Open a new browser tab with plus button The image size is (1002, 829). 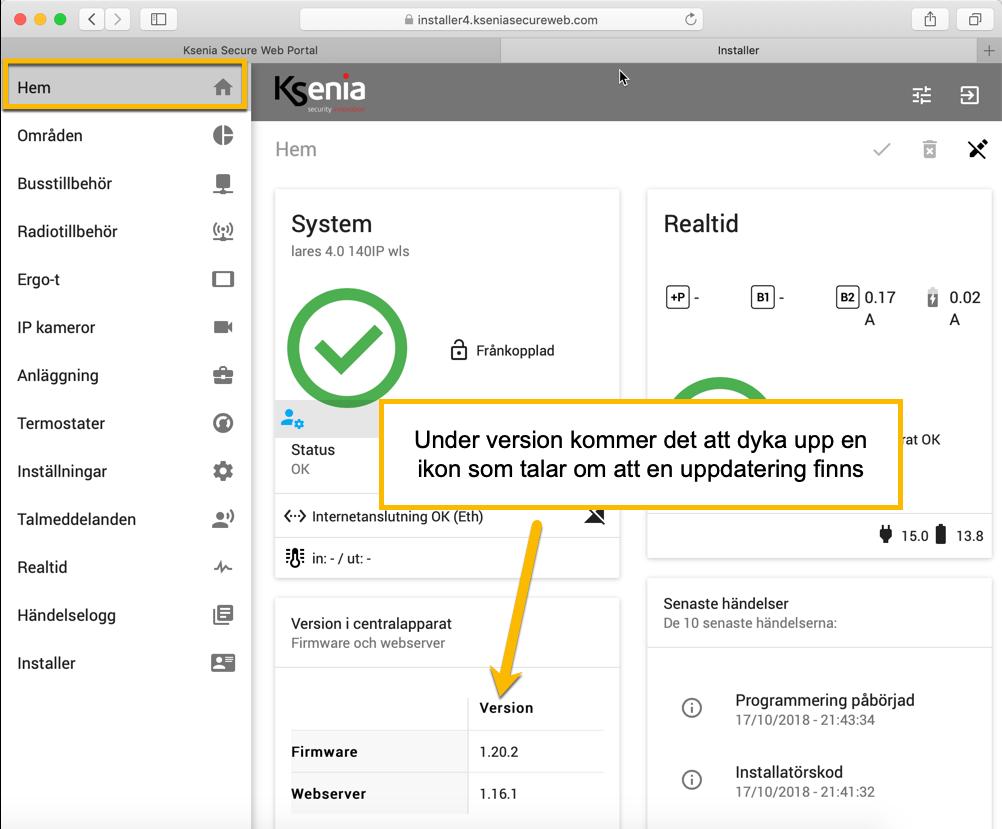(x=989, y=50)
